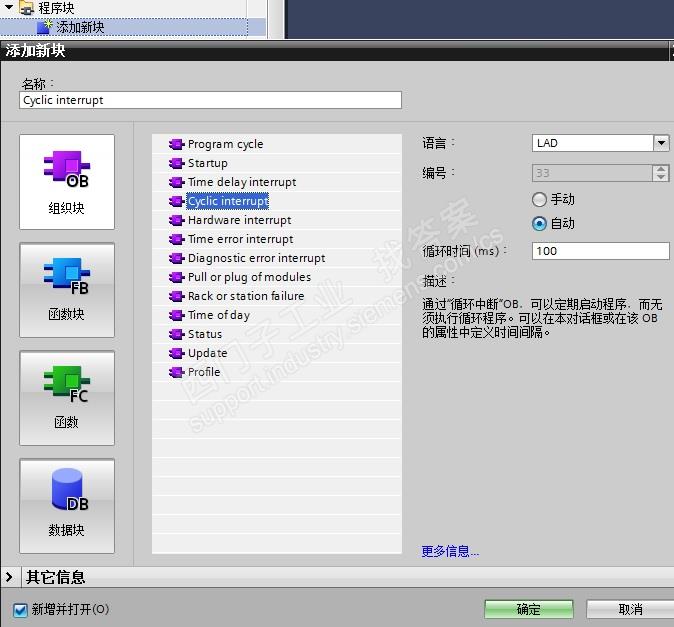Click the Program cycle OB icon
Image resolution: width=674 pixels, height=627 pixels.
(x=176, y=144)
